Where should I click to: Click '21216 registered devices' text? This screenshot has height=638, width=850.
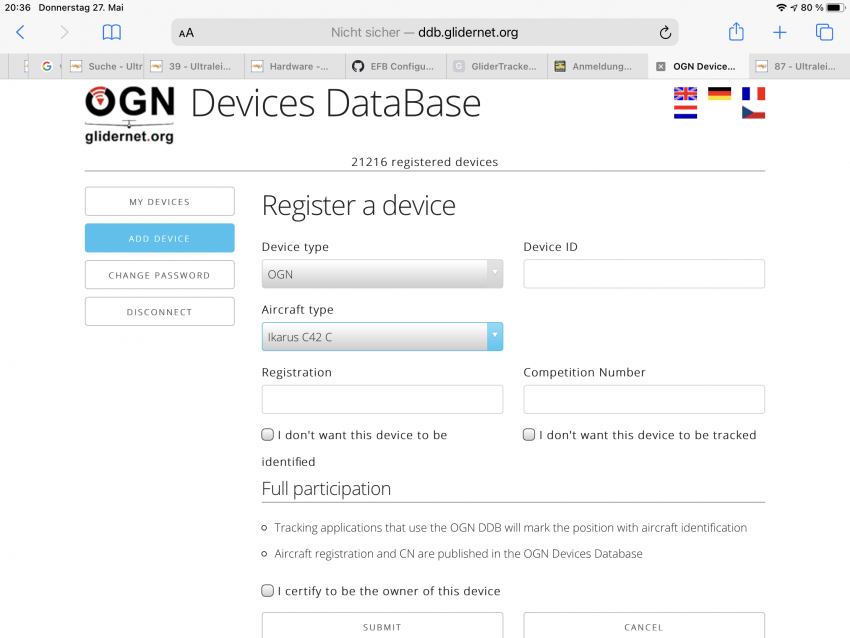[424, 162]
